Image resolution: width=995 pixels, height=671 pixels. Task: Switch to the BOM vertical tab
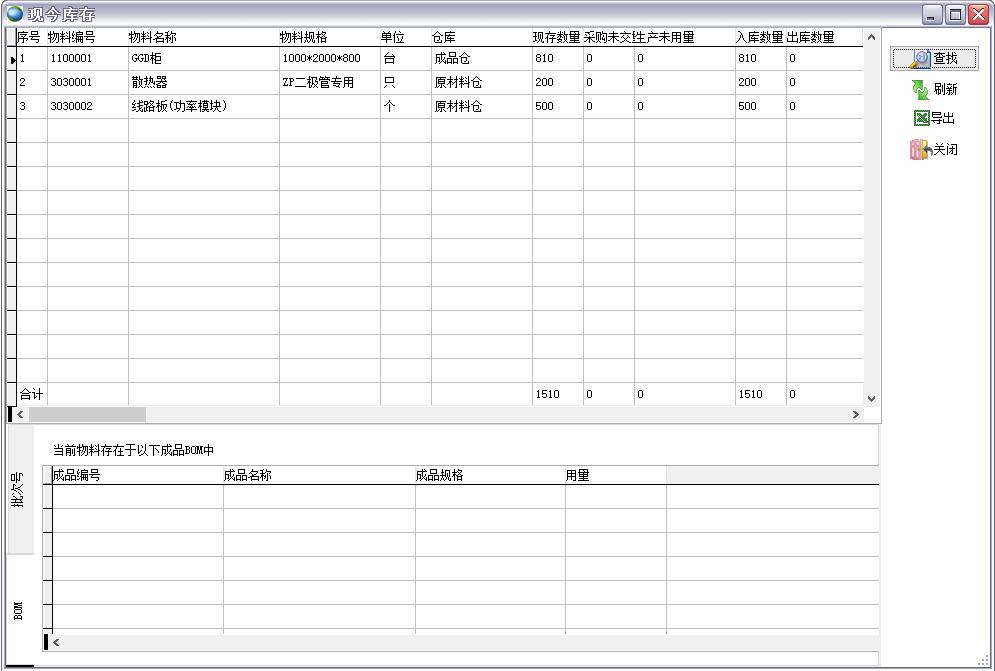point(19,610)
